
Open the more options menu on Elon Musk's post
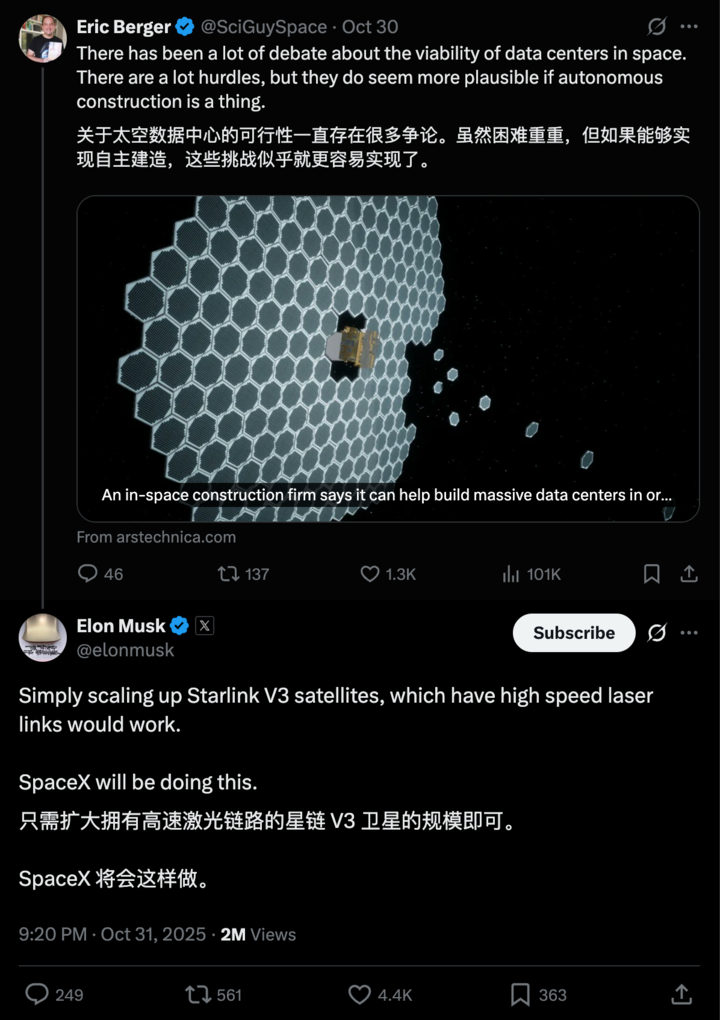pyautogui.click(x=688, y=633)
